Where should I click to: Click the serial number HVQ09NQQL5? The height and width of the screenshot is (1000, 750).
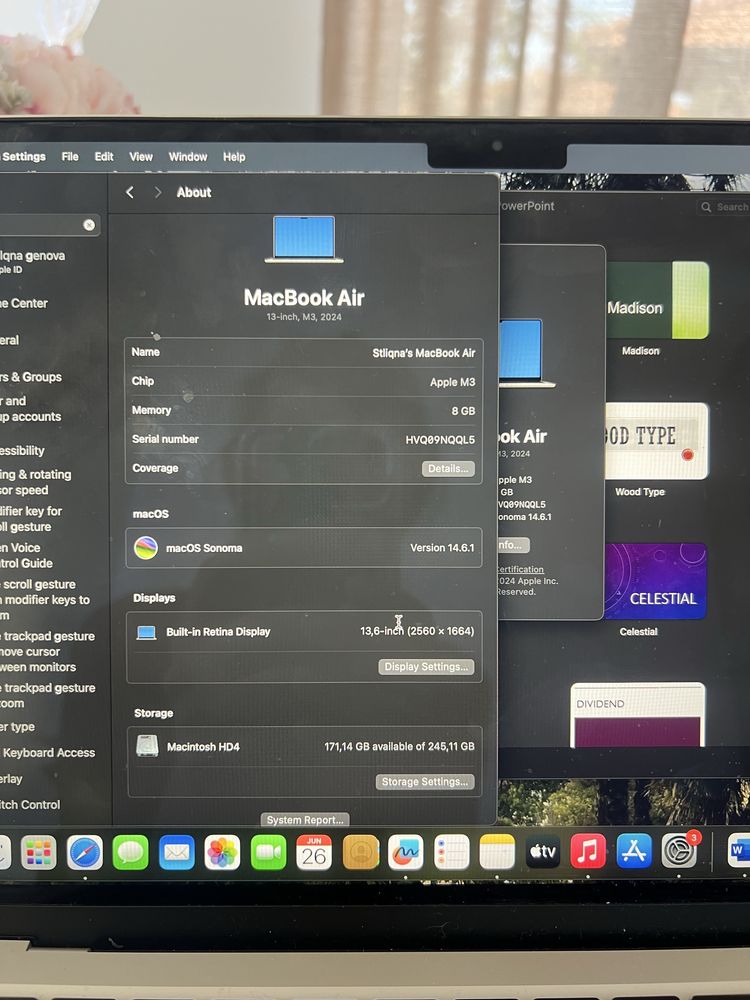(x=440, y=440)
